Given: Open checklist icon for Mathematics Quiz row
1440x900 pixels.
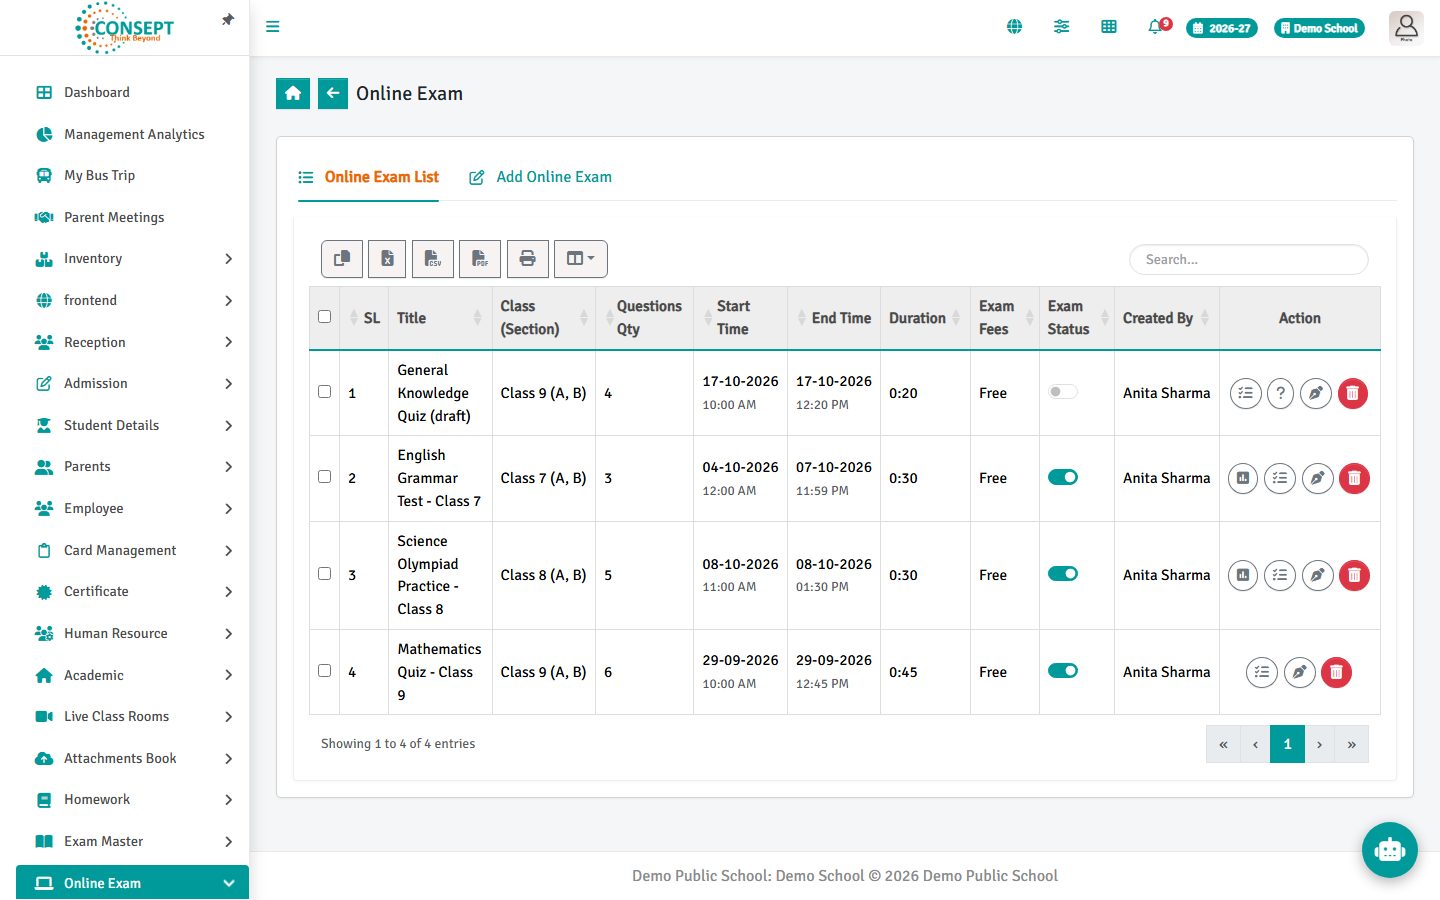Looking at the screenshot, I should pyautogui.click(x=1262, y=672).
